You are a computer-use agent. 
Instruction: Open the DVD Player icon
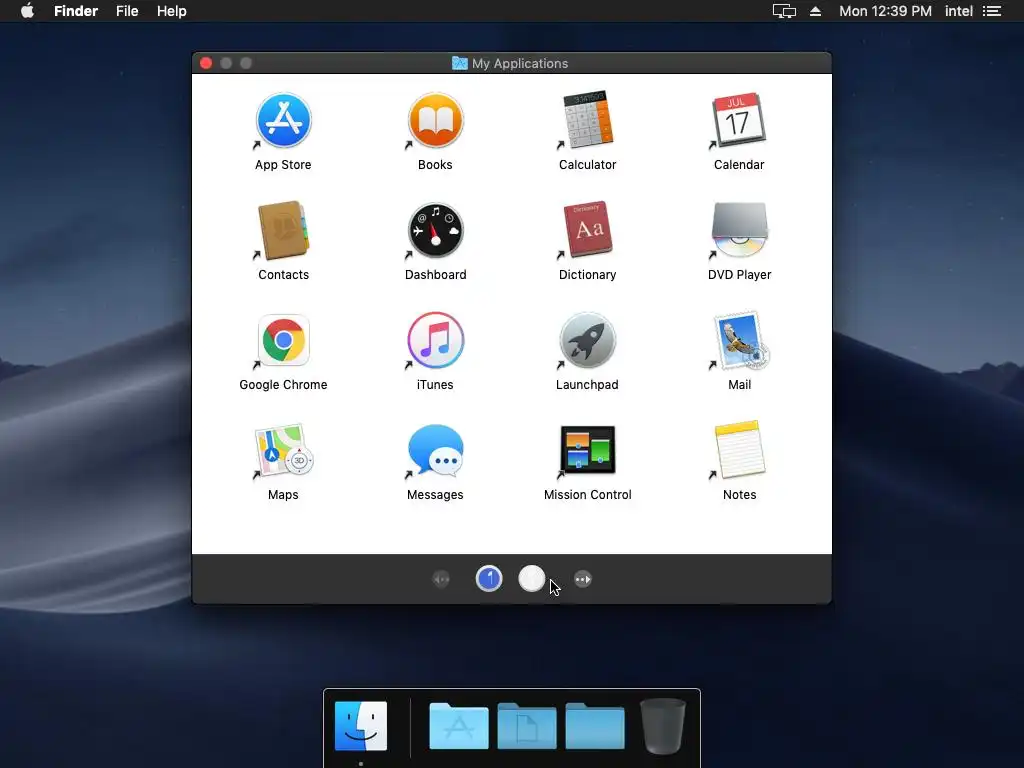pyautogui.click(x=739, y=230)
